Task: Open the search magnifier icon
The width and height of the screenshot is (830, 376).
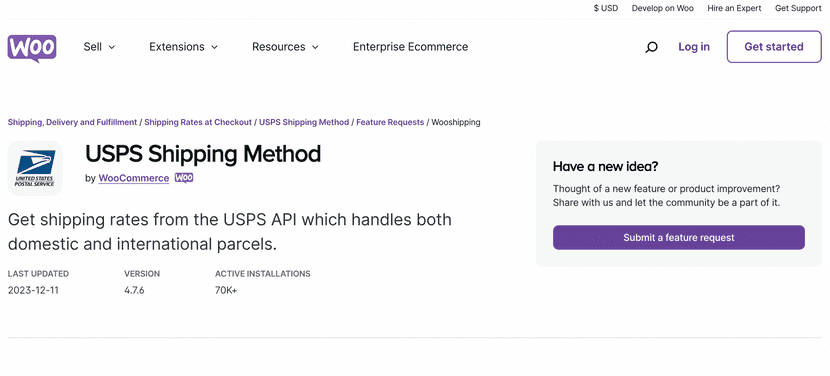Action: (x=652, y=47)
